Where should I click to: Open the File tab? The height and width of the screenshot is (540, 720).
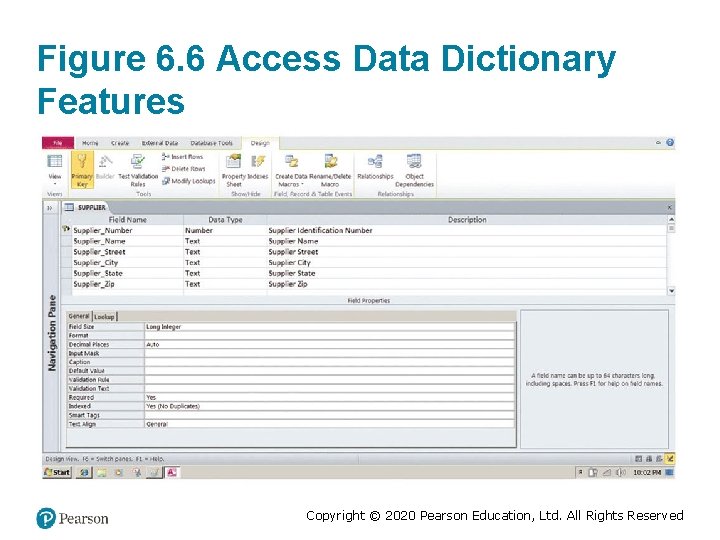tap(58, 143)
